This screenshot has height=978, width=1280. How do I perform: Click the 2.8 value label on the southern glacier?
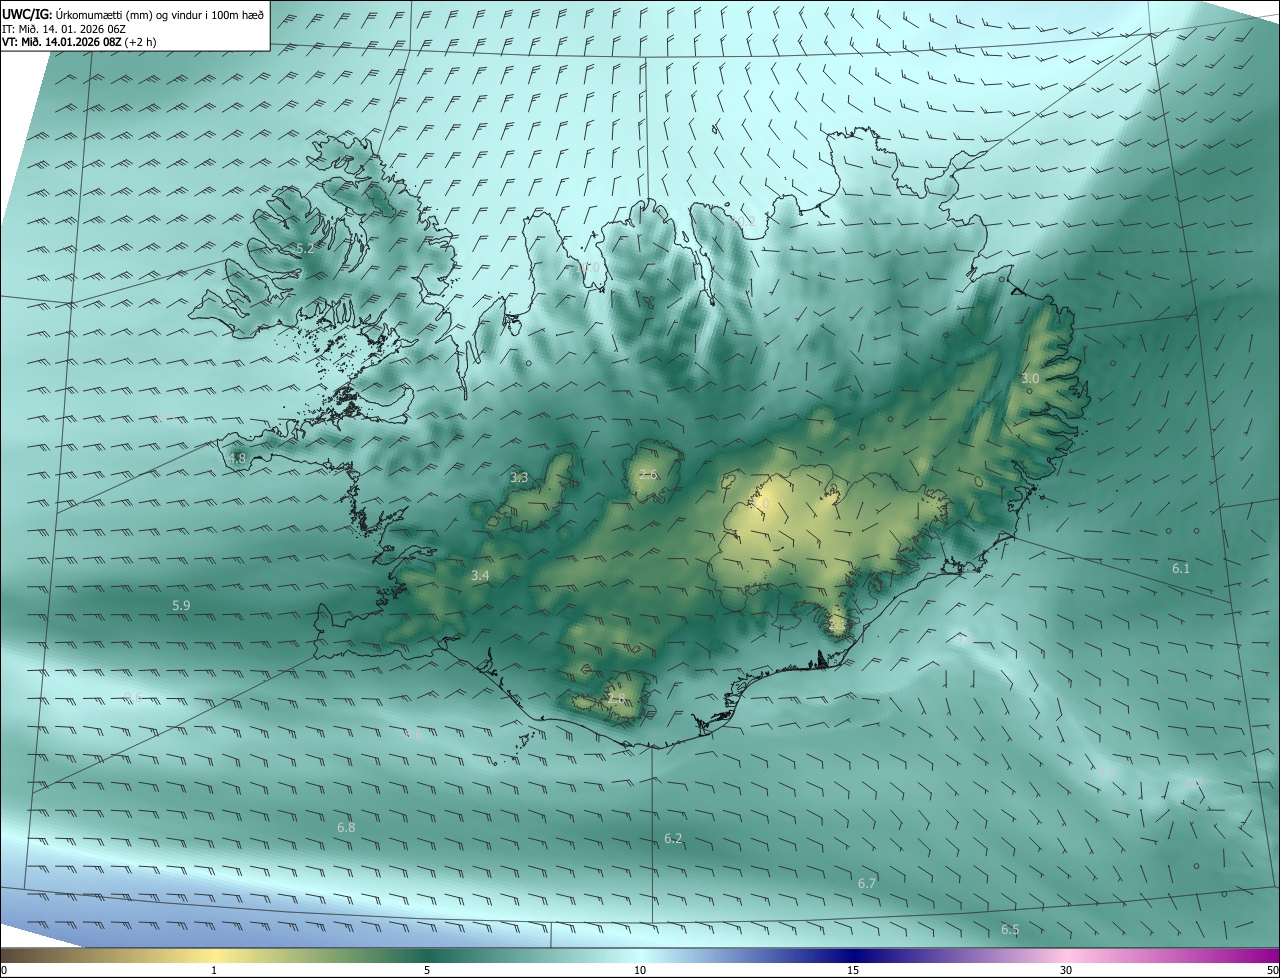[616, 698]
